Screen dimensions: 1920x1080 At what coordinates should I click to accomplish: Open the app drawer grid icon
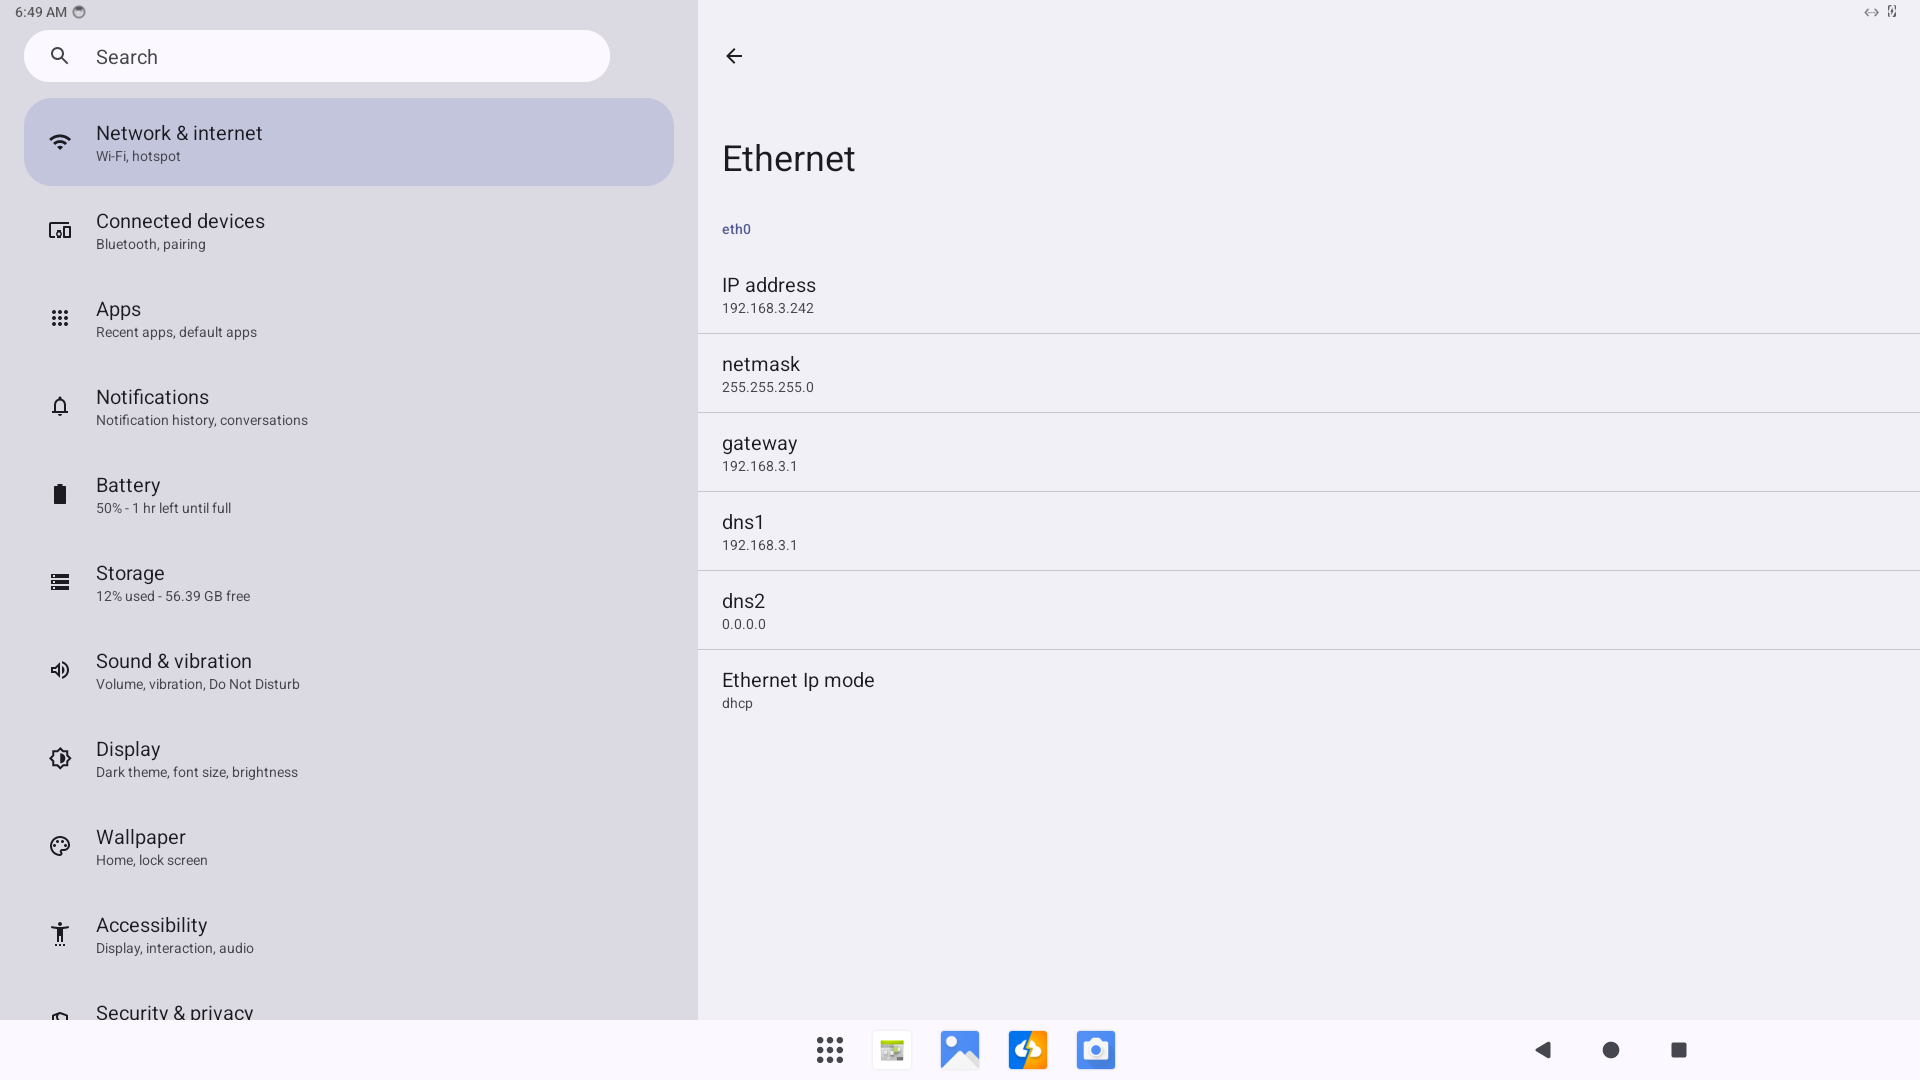coord(829,1050)
